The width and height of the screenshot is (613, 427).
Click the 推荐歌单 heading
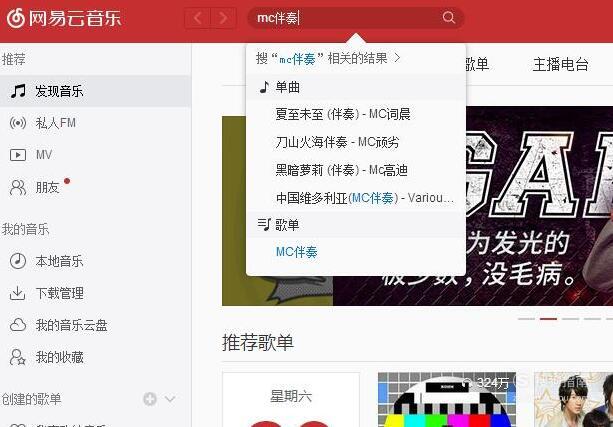point(258,343)
